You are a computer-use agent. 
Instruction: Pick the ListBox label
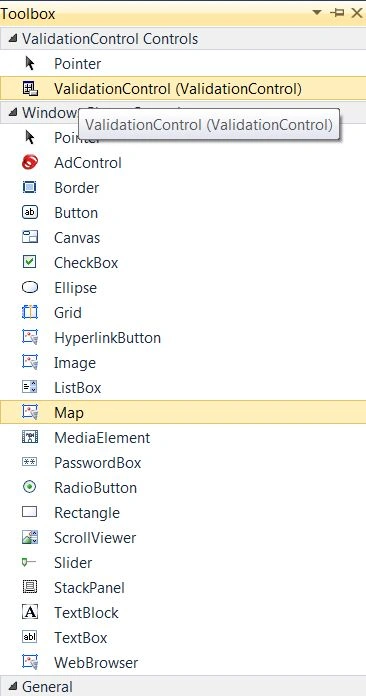tap(78, 388)
